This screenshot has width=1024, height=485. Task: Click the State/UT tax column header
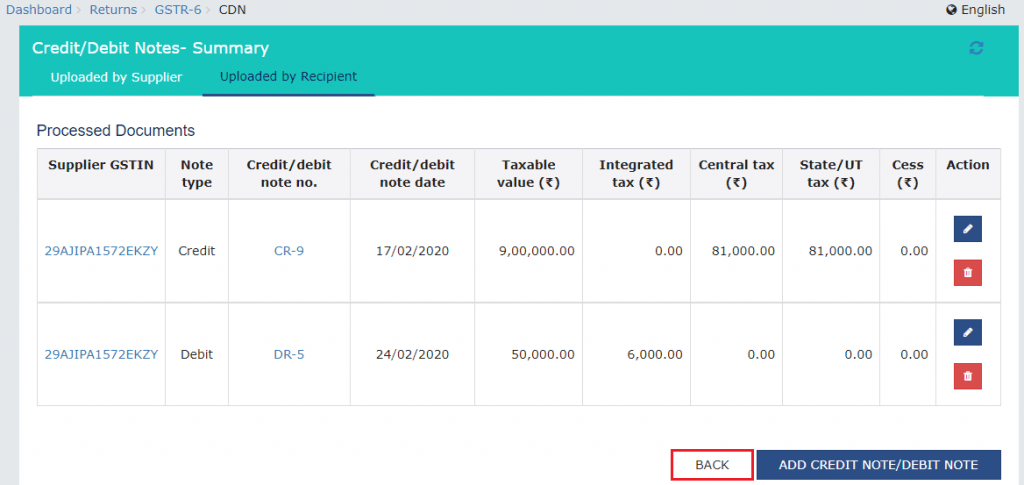pos(831,174)
